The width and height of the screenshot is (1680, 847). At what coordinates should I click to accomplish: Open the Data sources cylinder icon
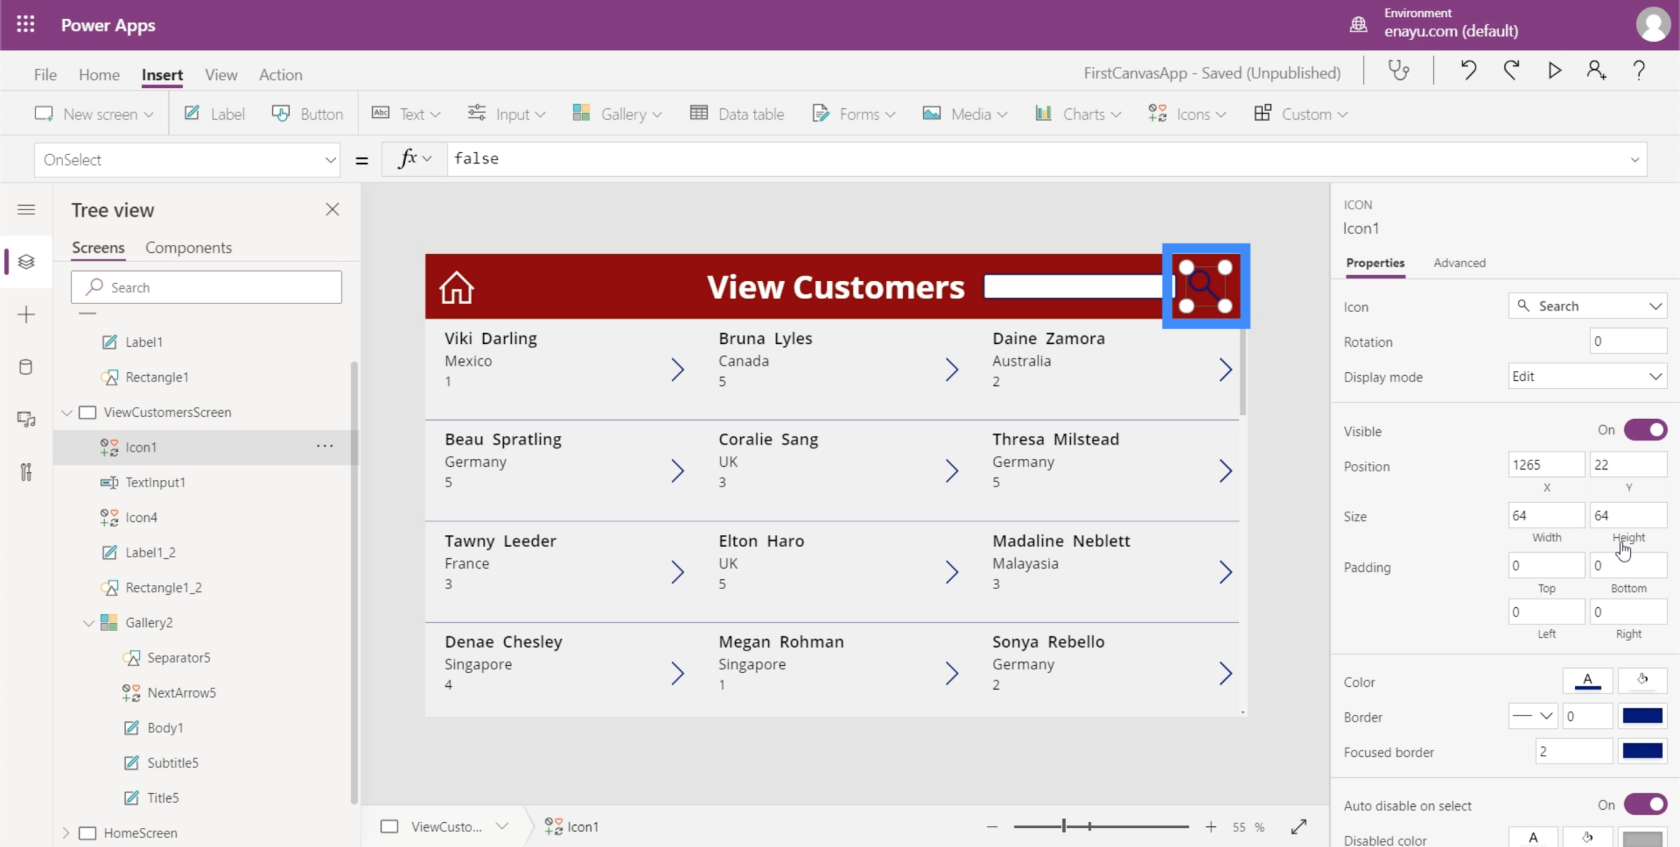(x=26, y=367)
